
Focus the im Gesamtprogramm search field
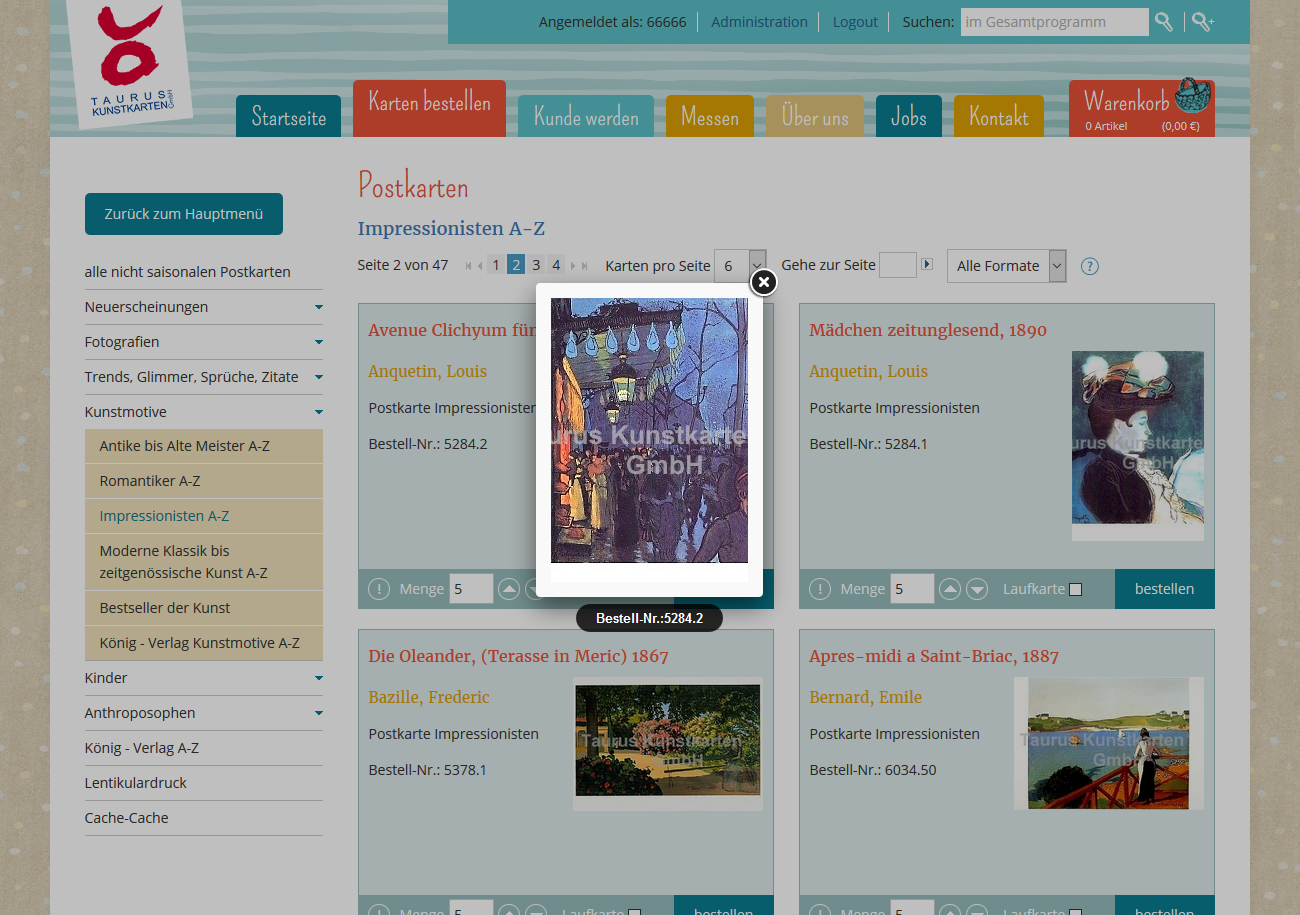[1055, 22]
